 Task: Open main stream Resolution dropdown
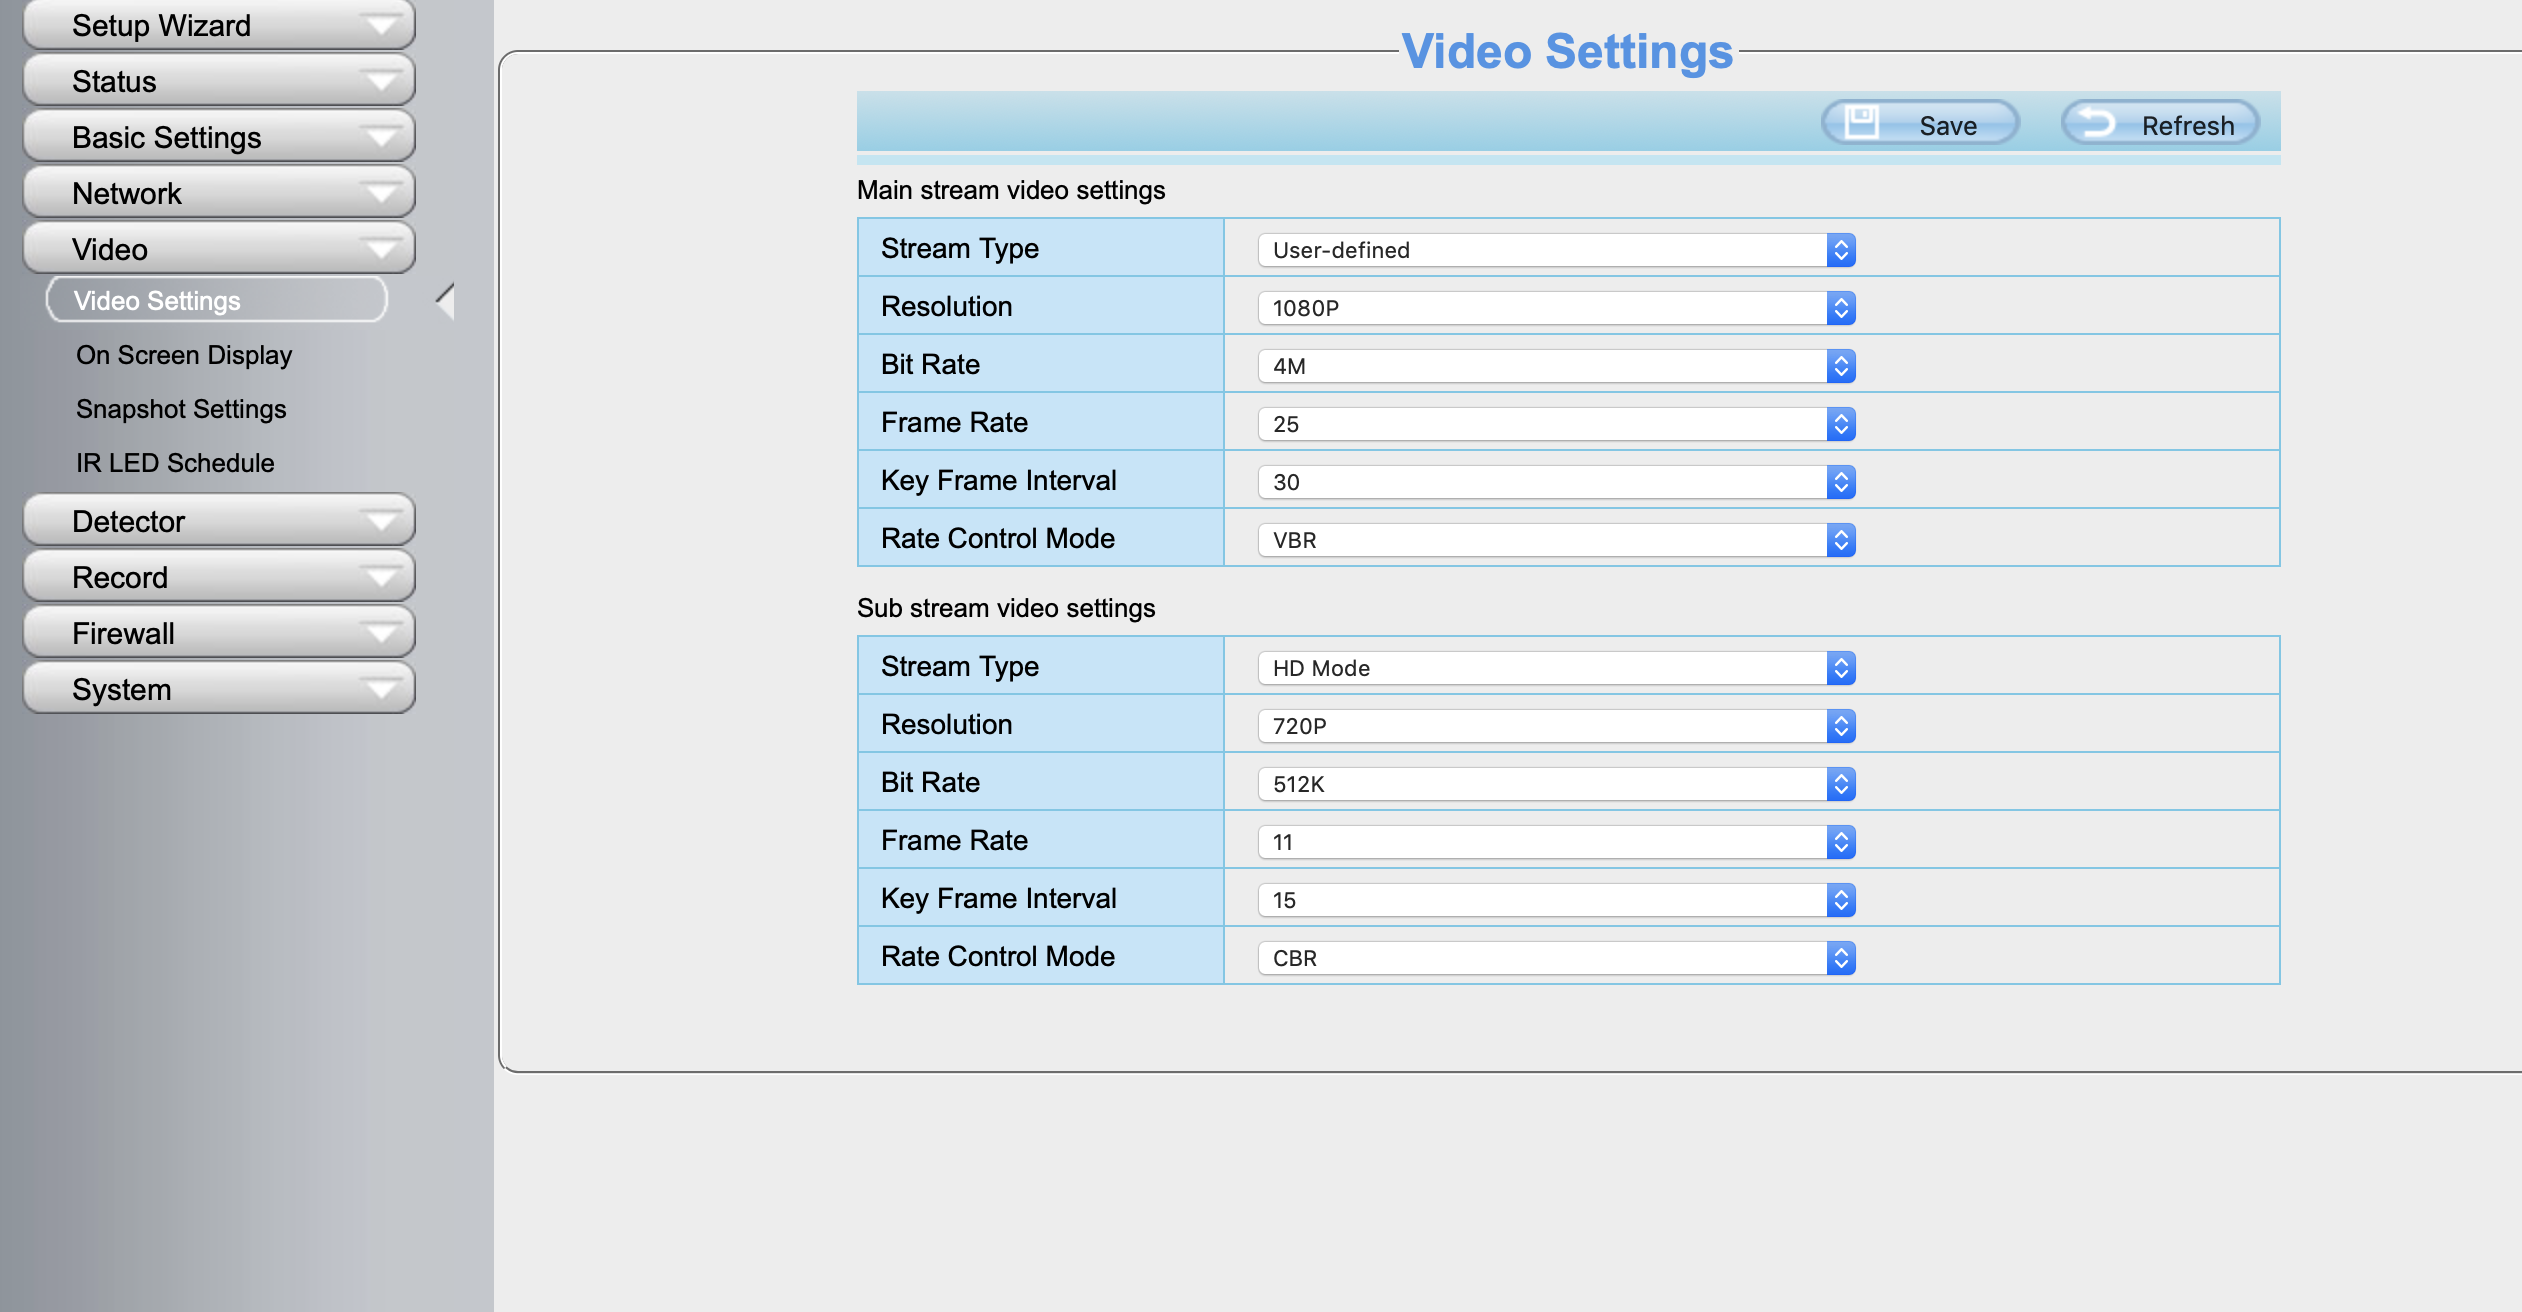click(1555, 308)
